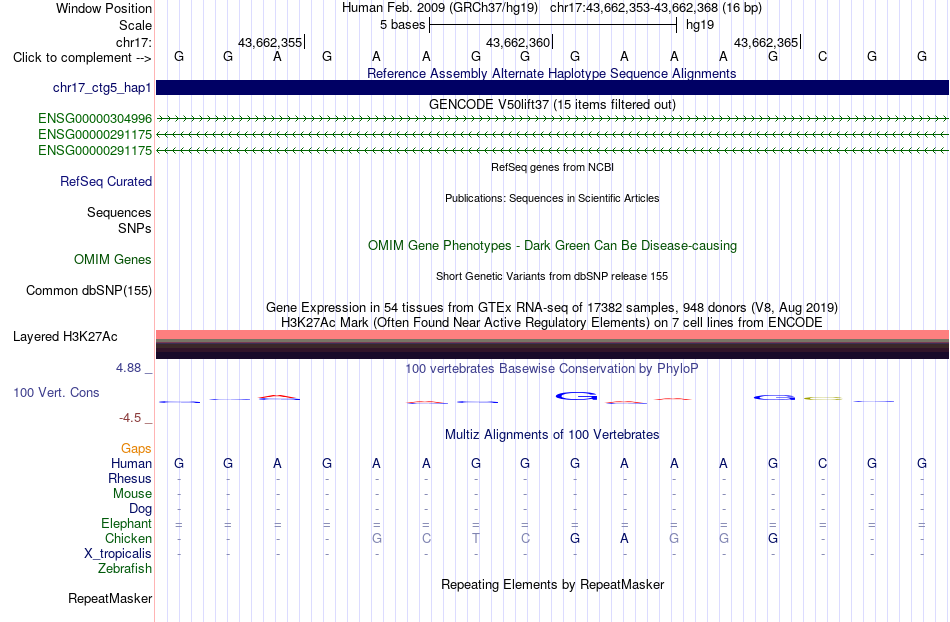Open the GTEx Gene Expression track title
This screenshot has height=622, width=950.
551,307
